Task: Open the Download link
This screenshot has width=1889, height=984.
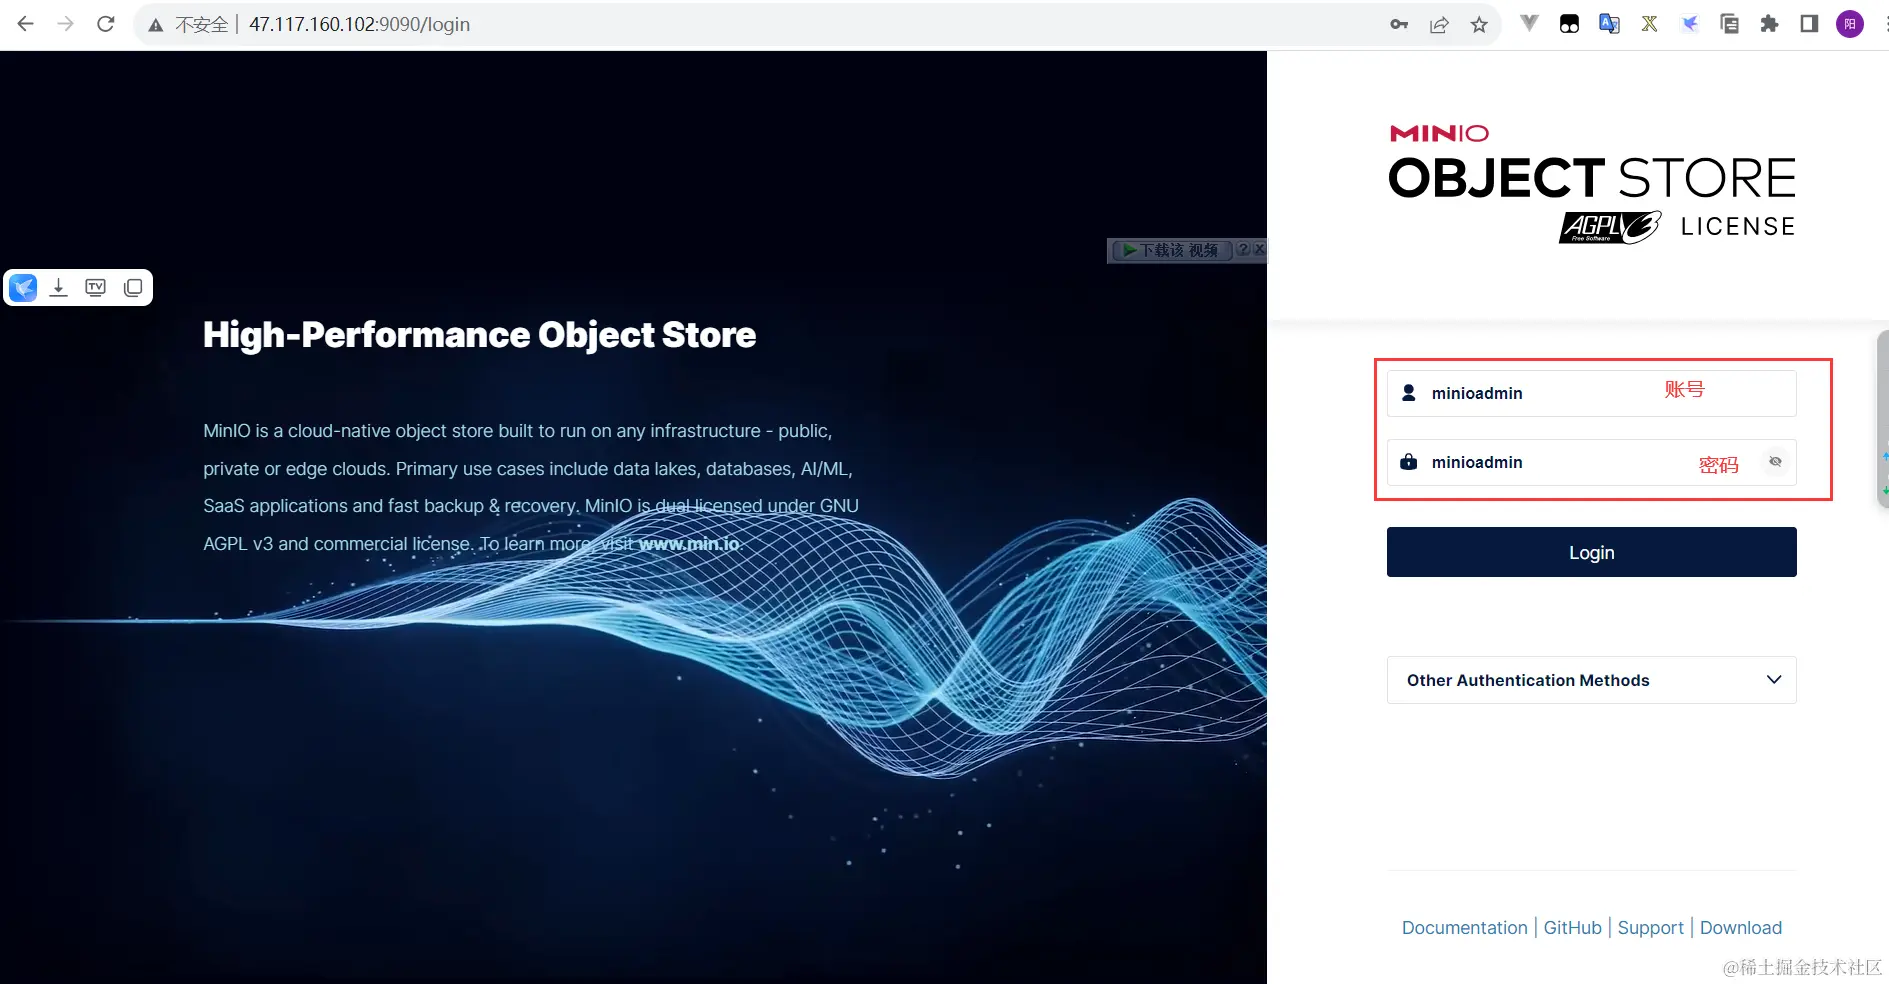Action: [1740, 928]
